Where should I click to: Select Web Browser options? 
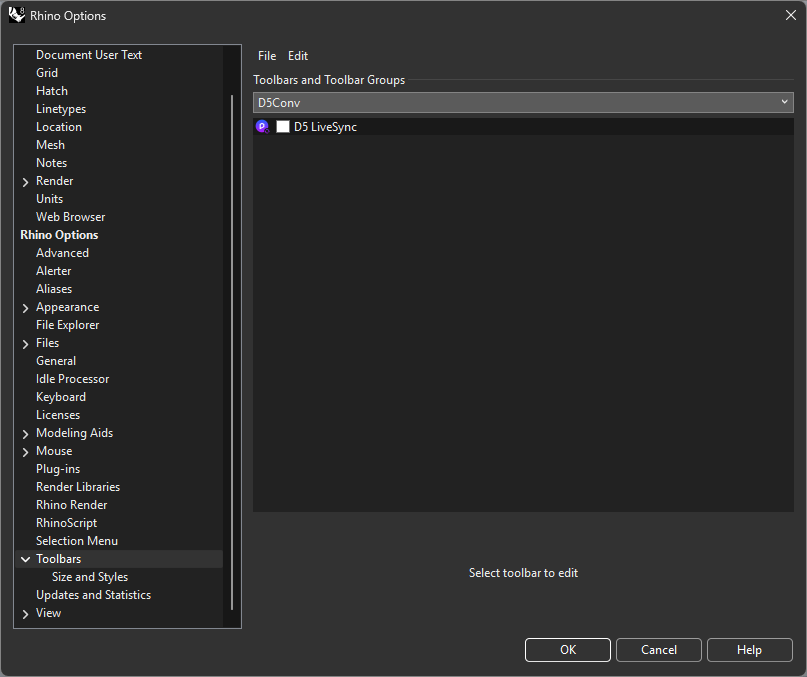71,217
